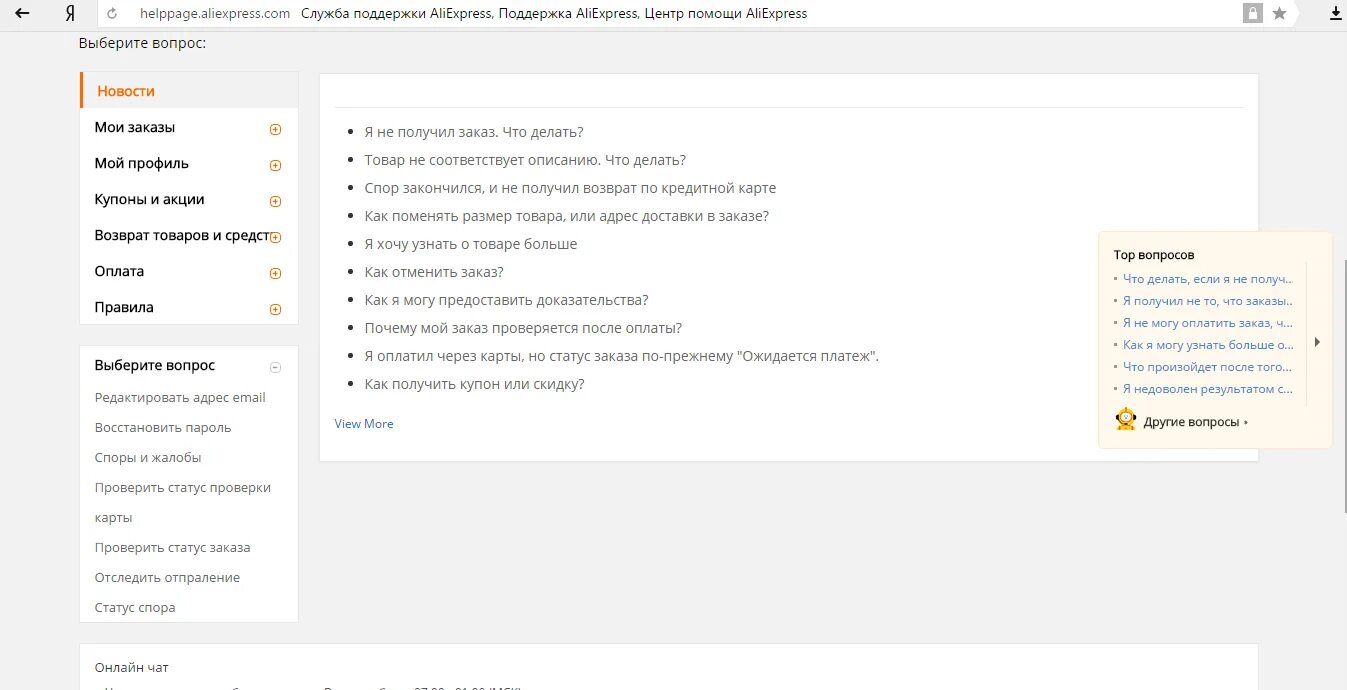Click the View More link
1347x690 pixels.
tap(364, 424)
